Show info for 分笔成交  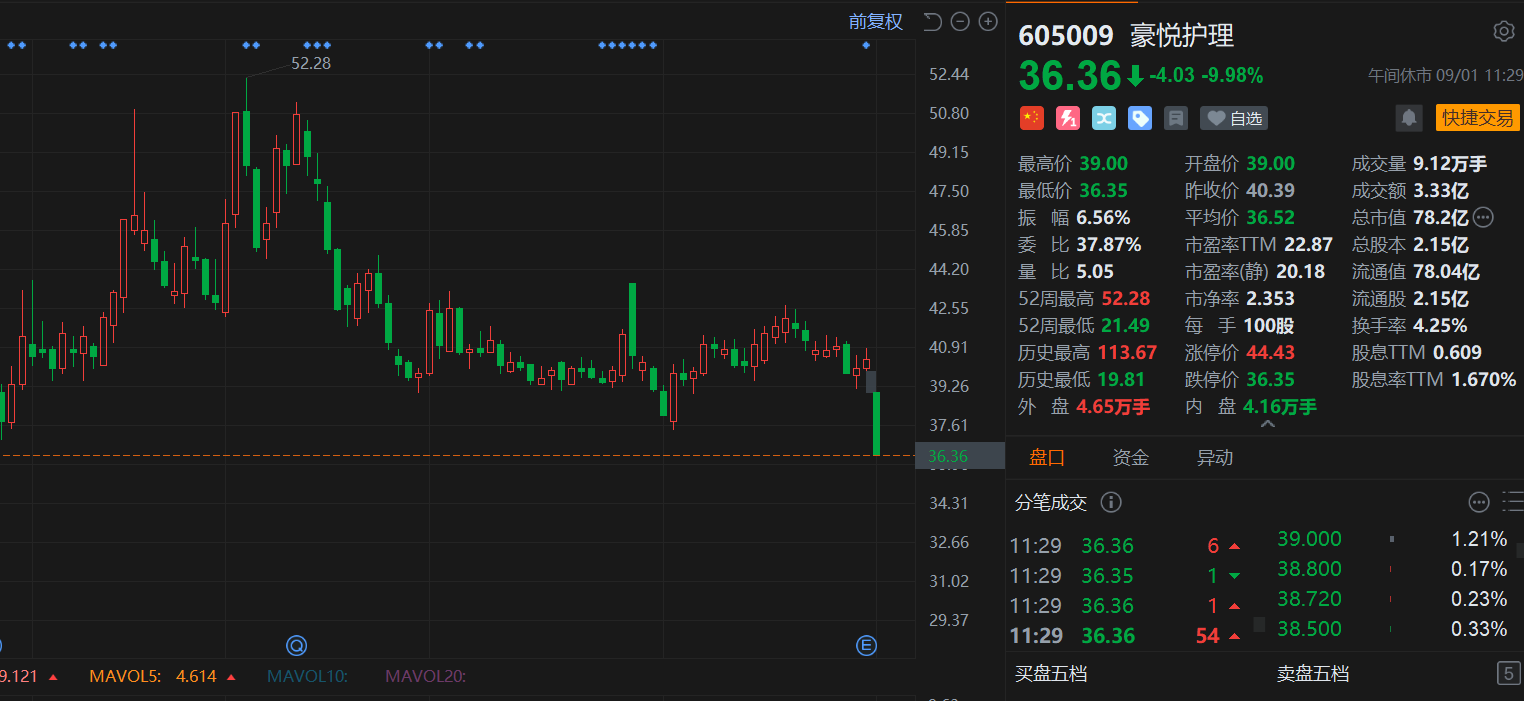coord(1111,502)
